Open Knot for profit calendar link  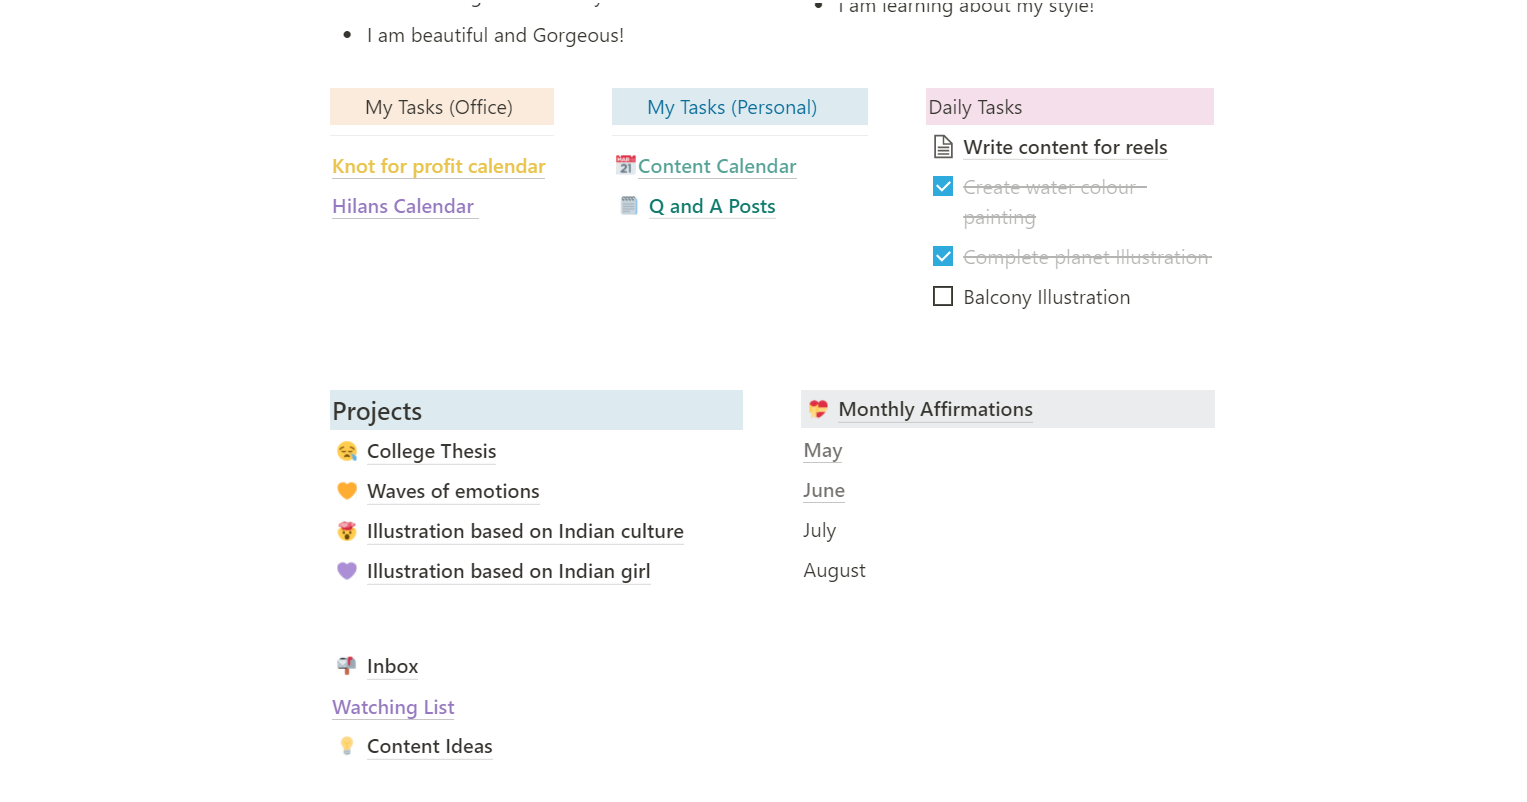tap(439, 166)
